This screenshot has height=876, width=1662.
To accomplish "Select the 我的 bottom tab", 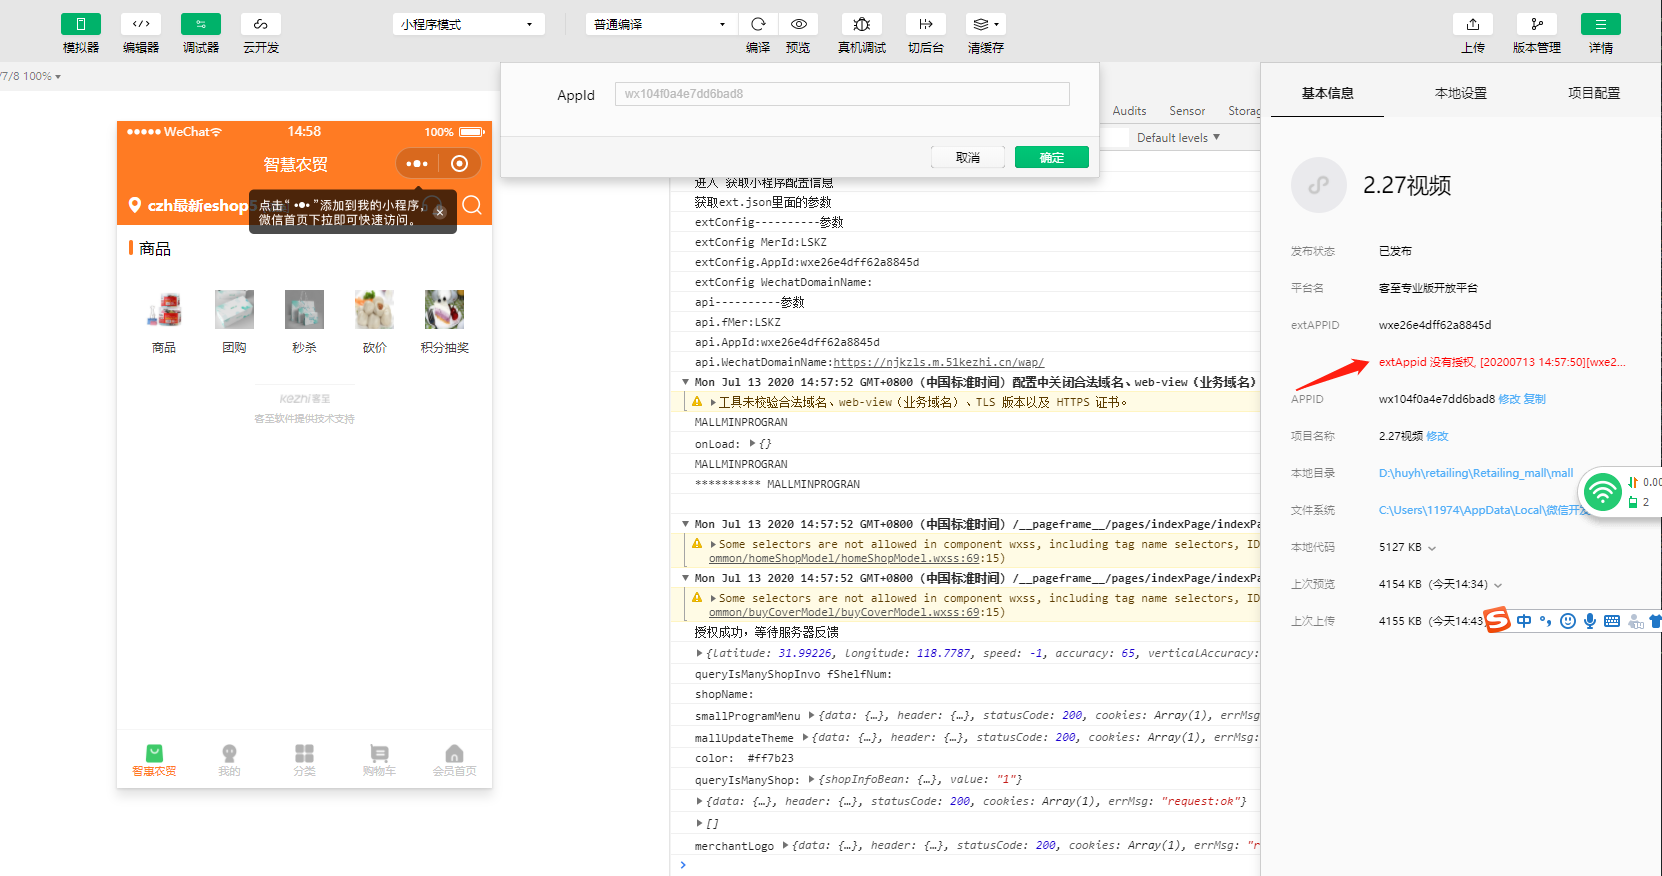I will pos(229,760).
